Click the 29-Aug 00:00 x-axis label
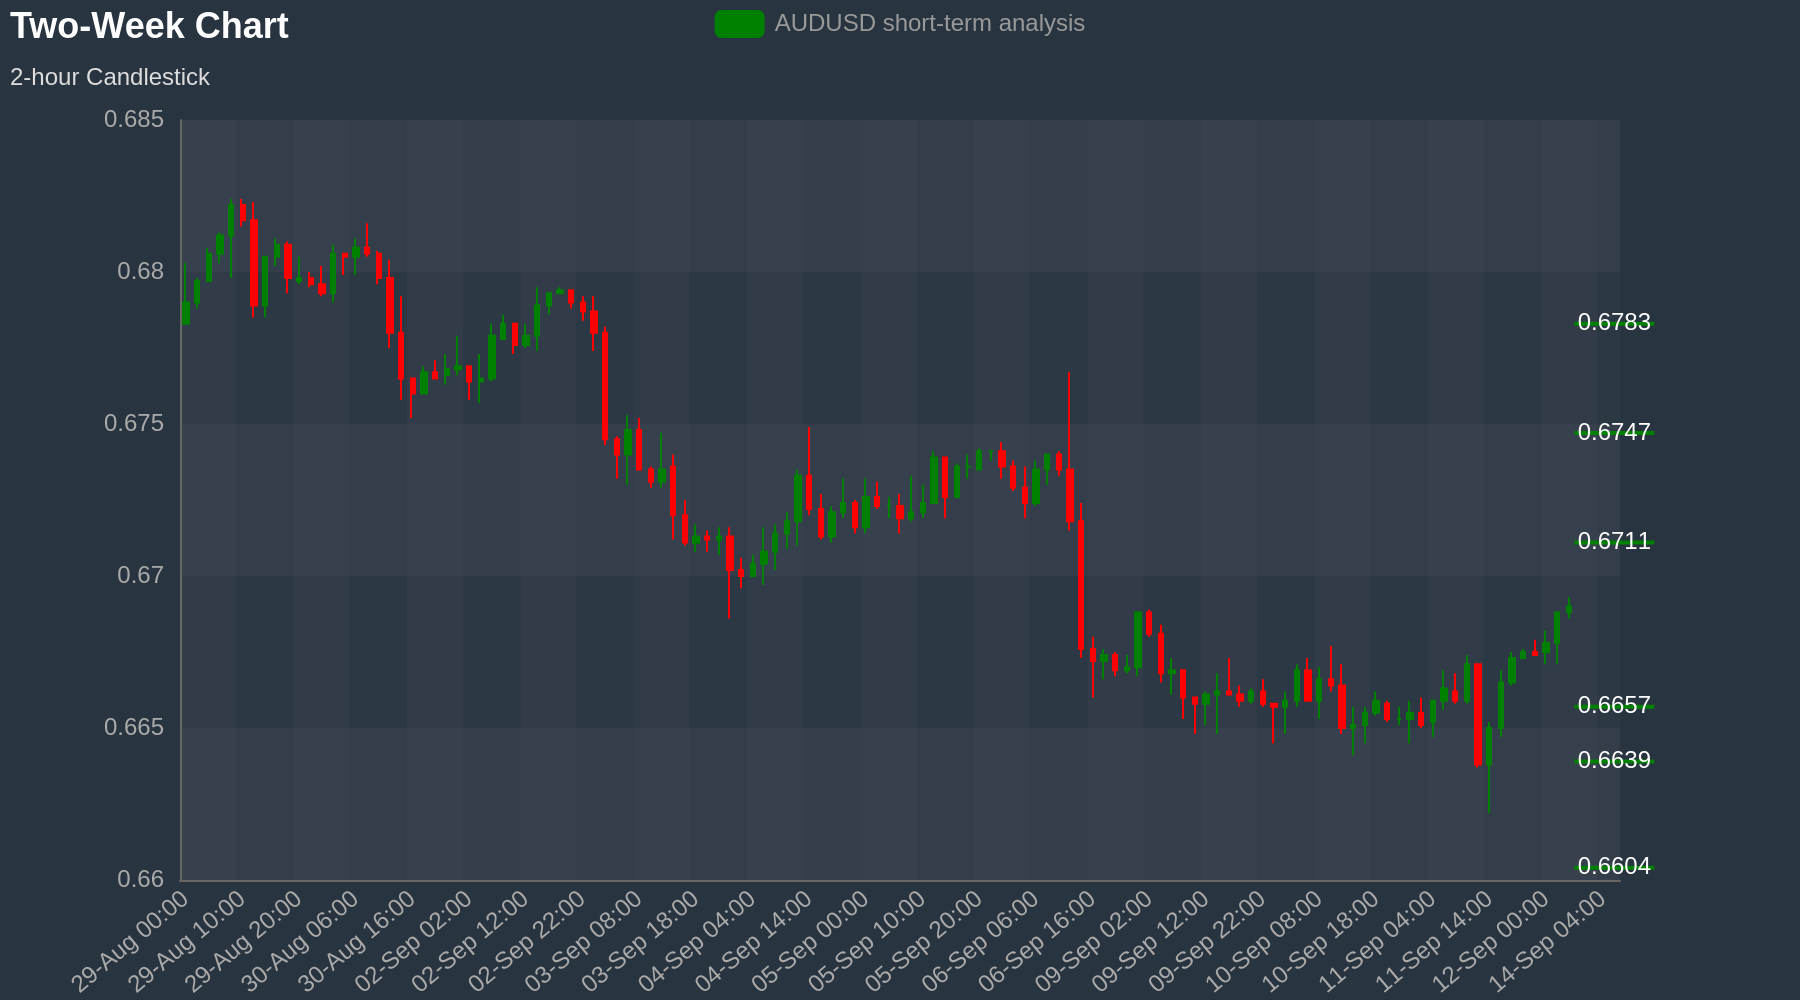Viewport: 1800px width, 1000px height. 130,942
